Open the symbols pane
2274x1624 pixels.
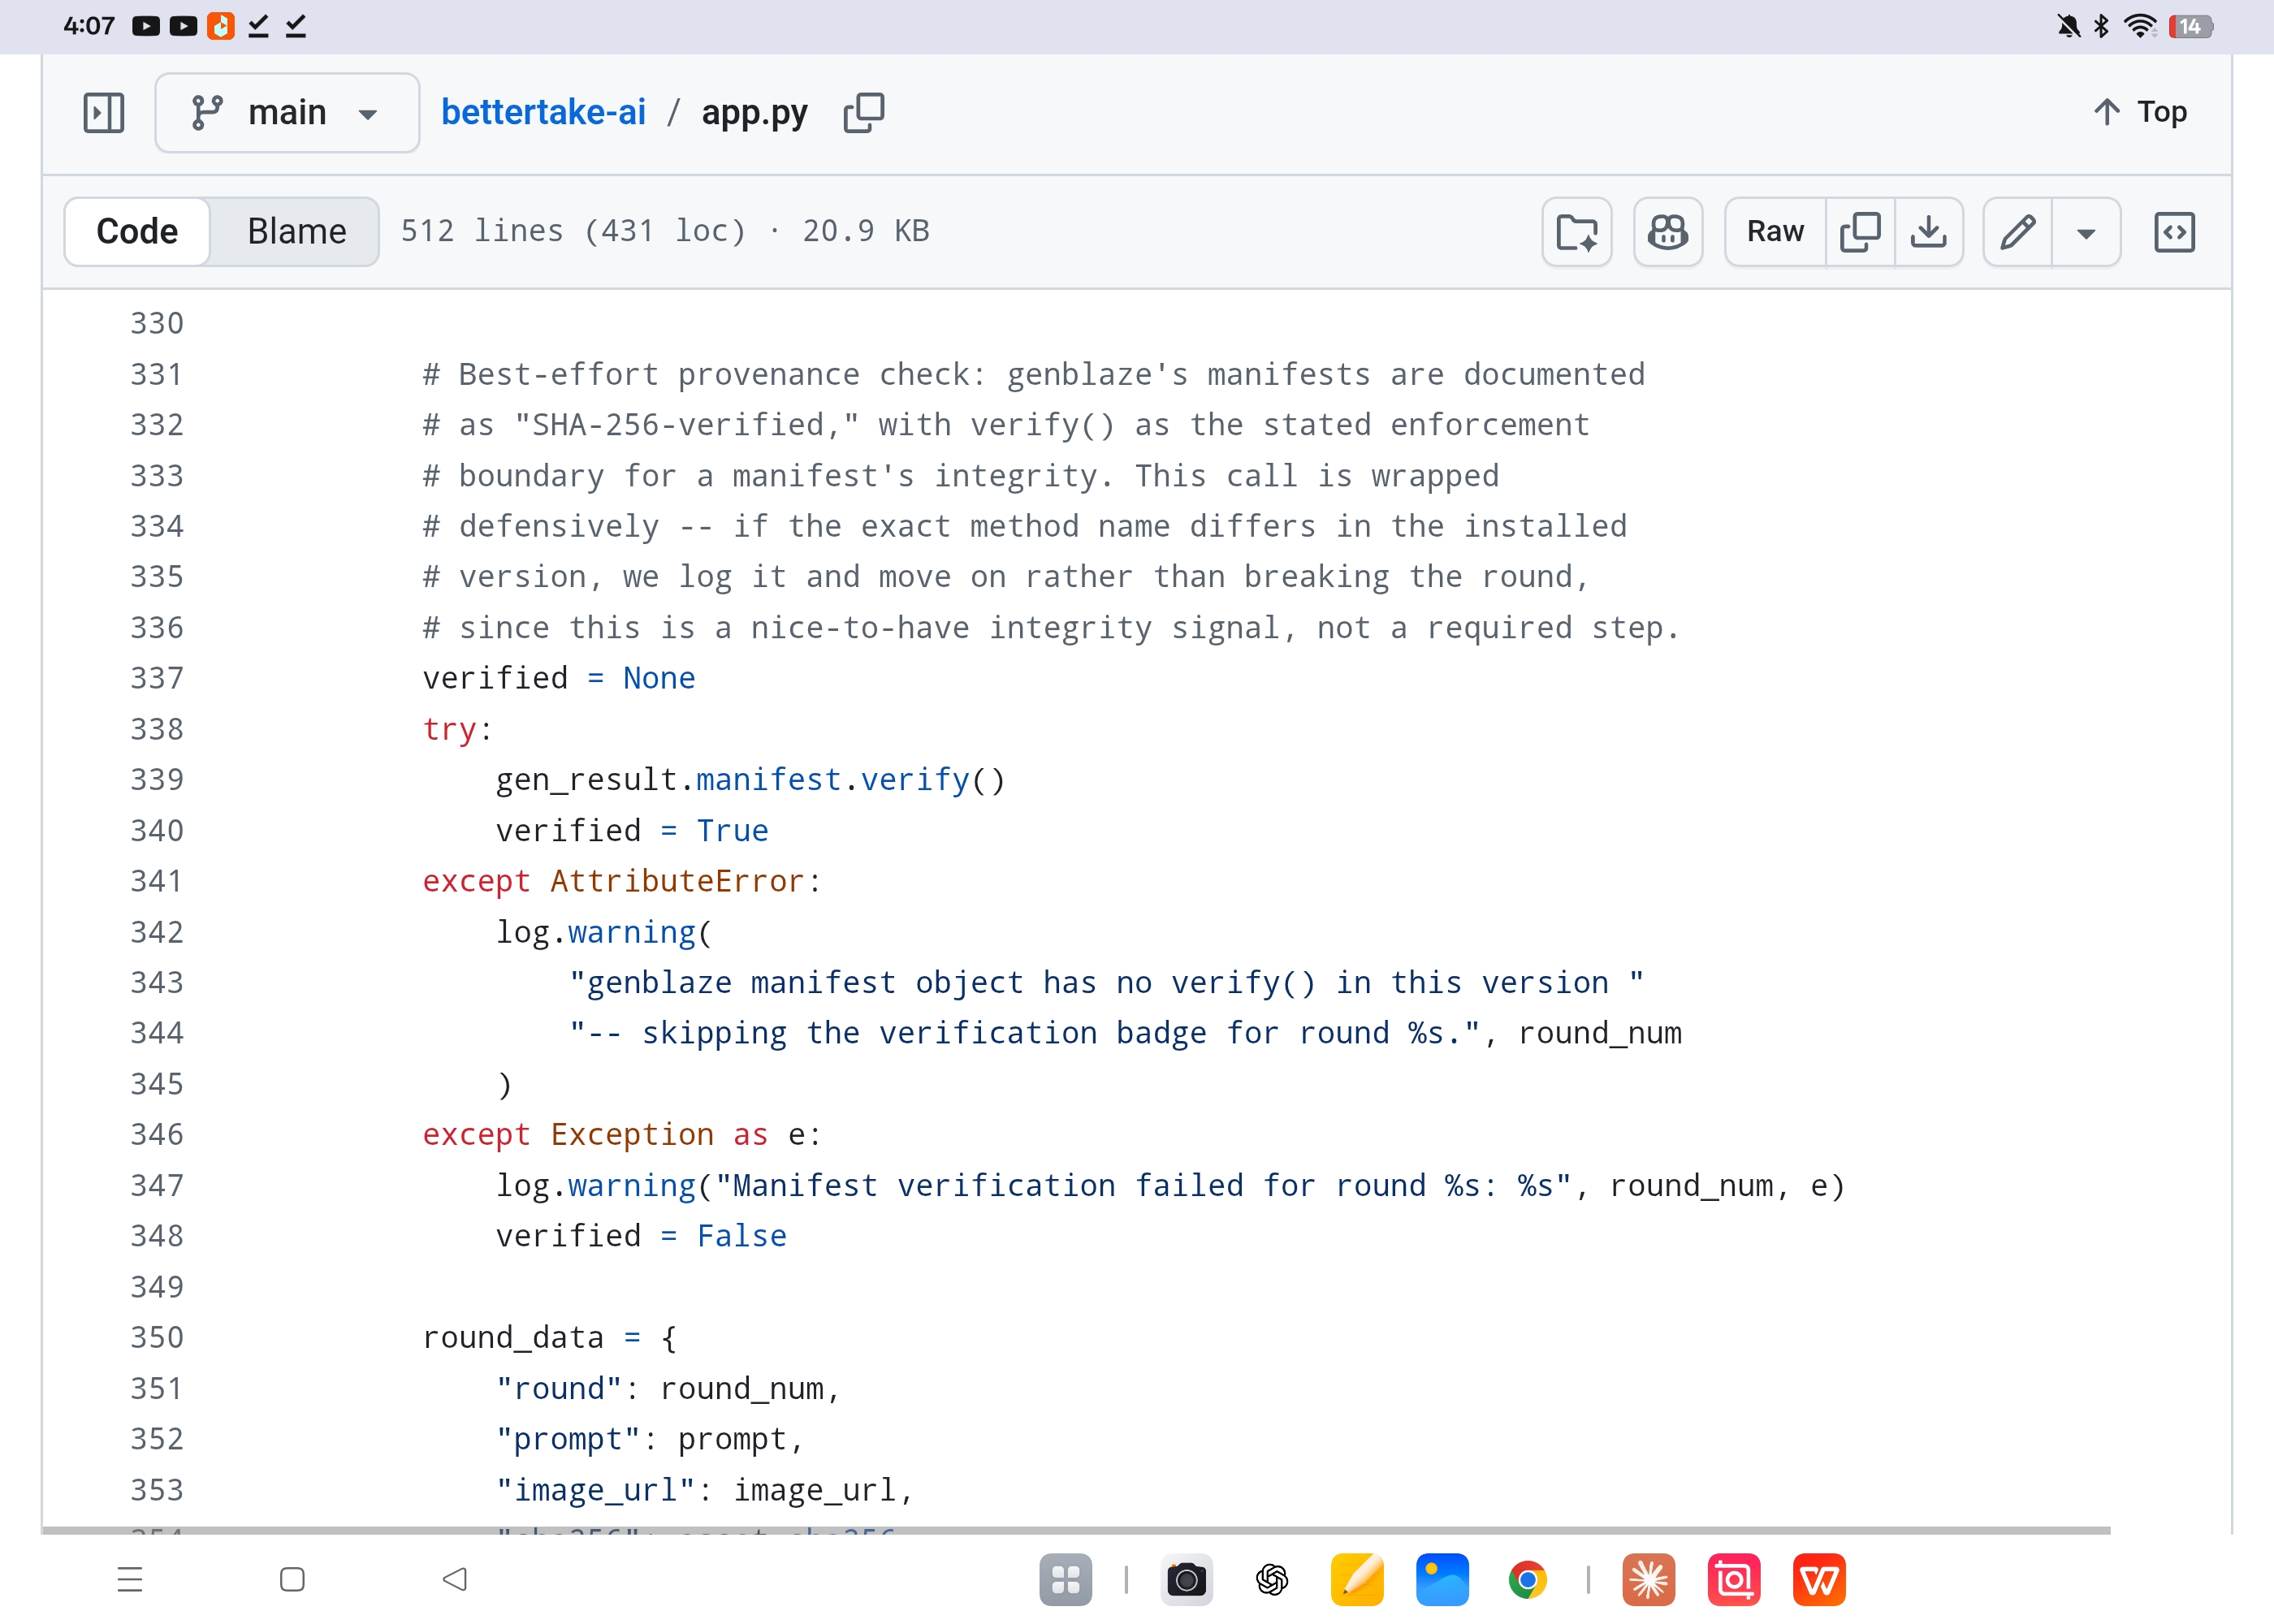2174,232
